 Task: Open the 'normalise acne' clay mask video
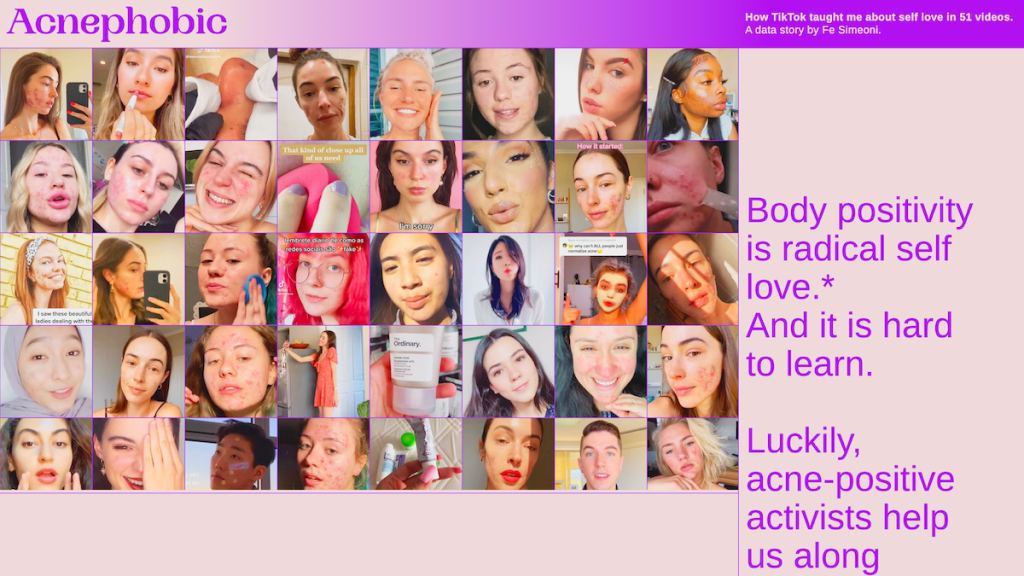click(x=600, y=279)
